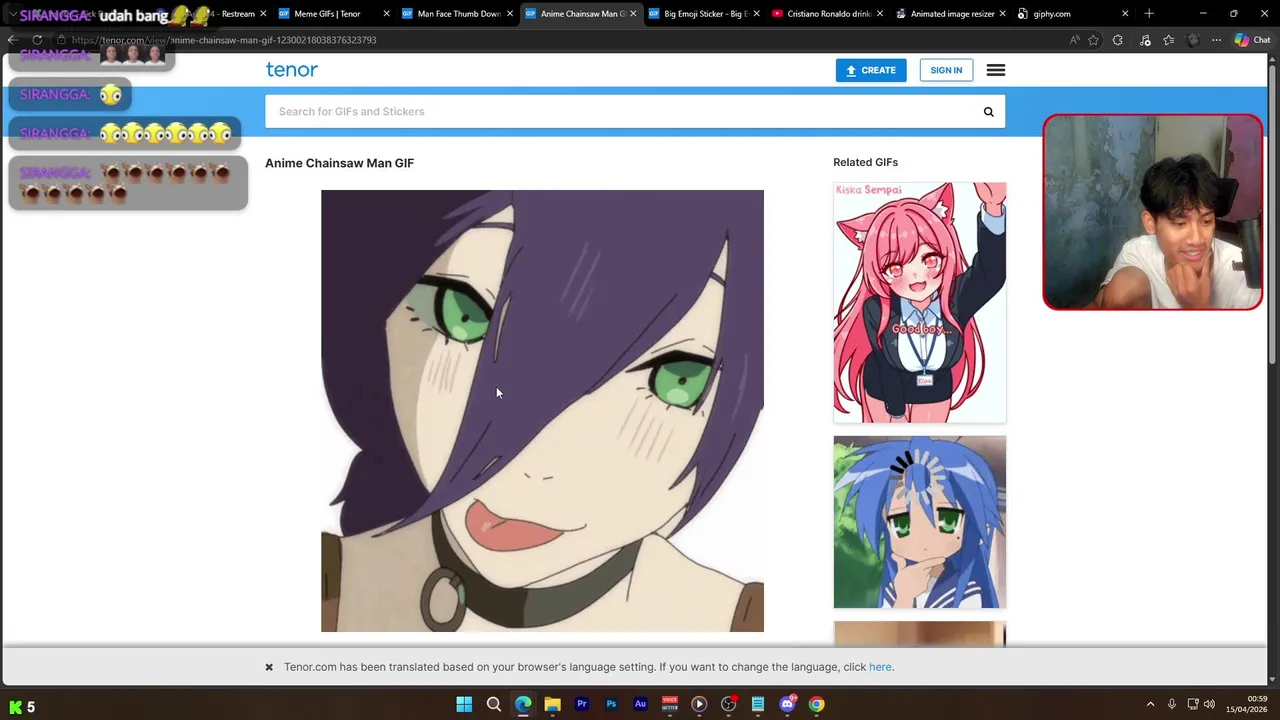
Task: Click the main Chainsaw Man GIF image
Action: coord(542,411)
